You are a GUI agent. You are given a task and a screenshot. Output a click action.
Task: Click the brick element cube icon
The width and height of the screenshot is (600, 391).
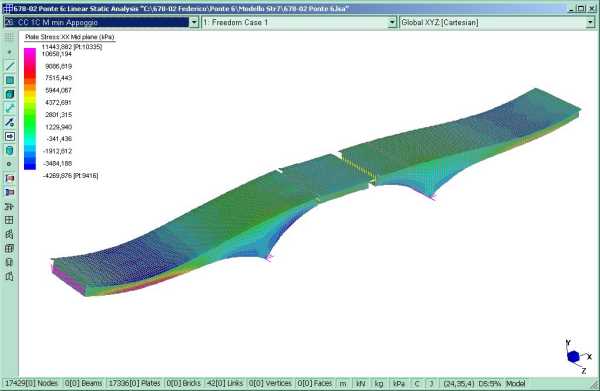(x=10, y=94)
